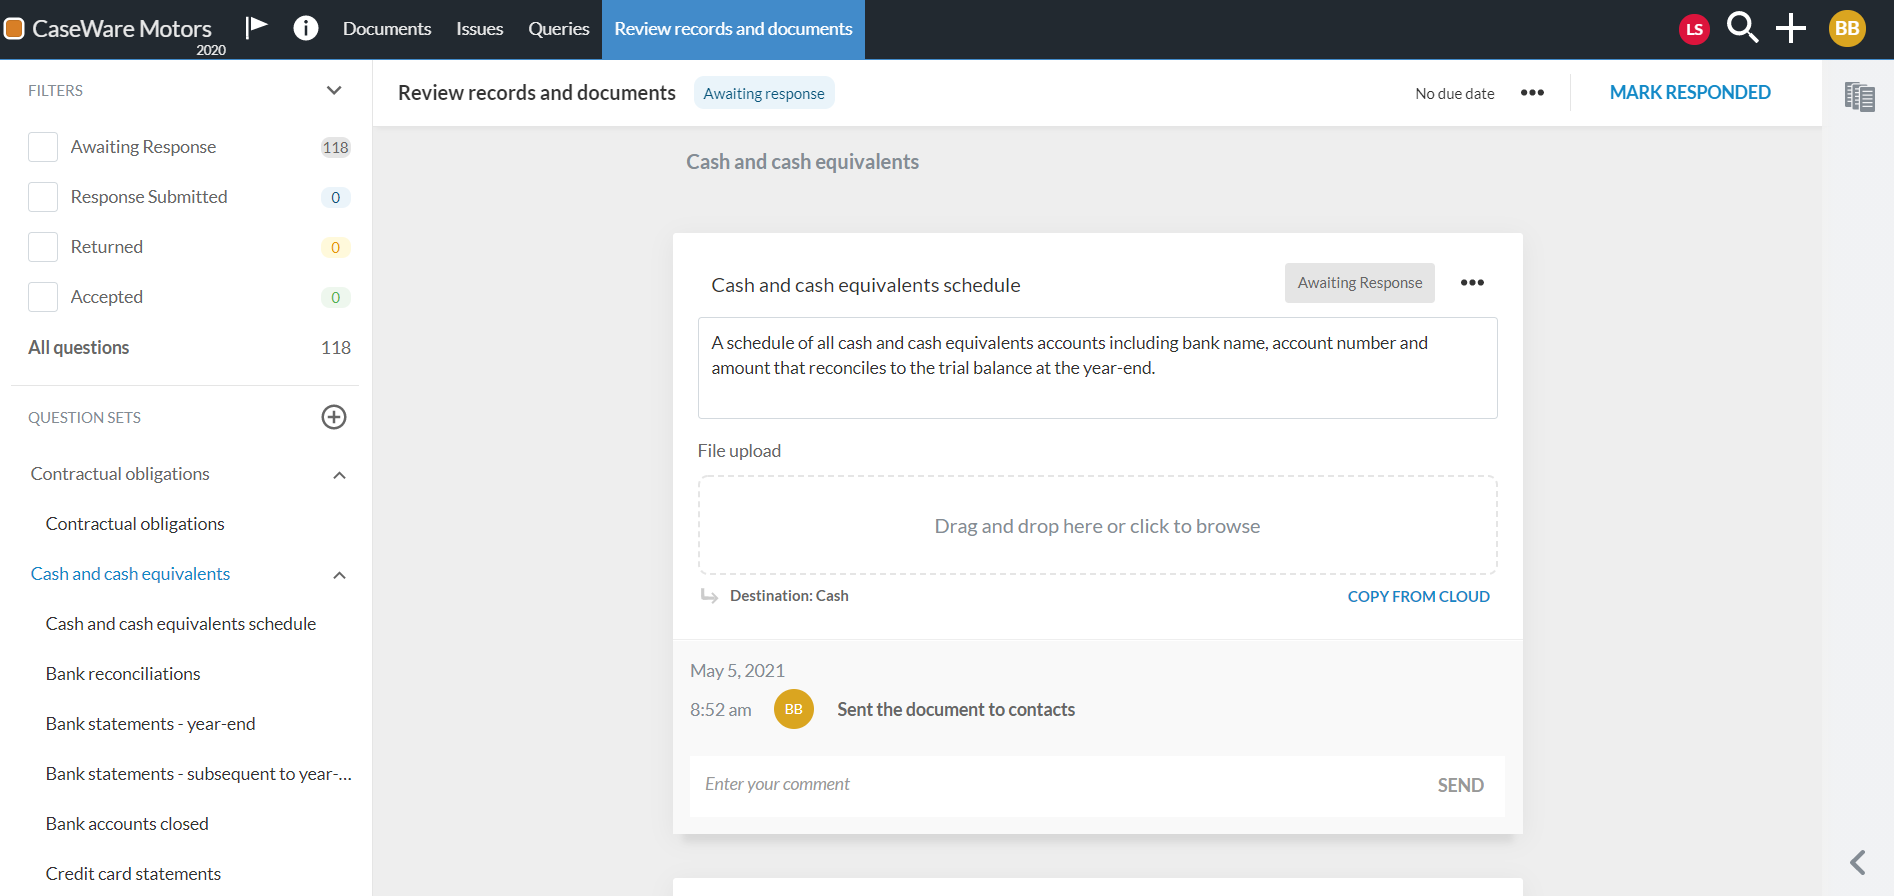Open the Documents tab

point(387,29)
